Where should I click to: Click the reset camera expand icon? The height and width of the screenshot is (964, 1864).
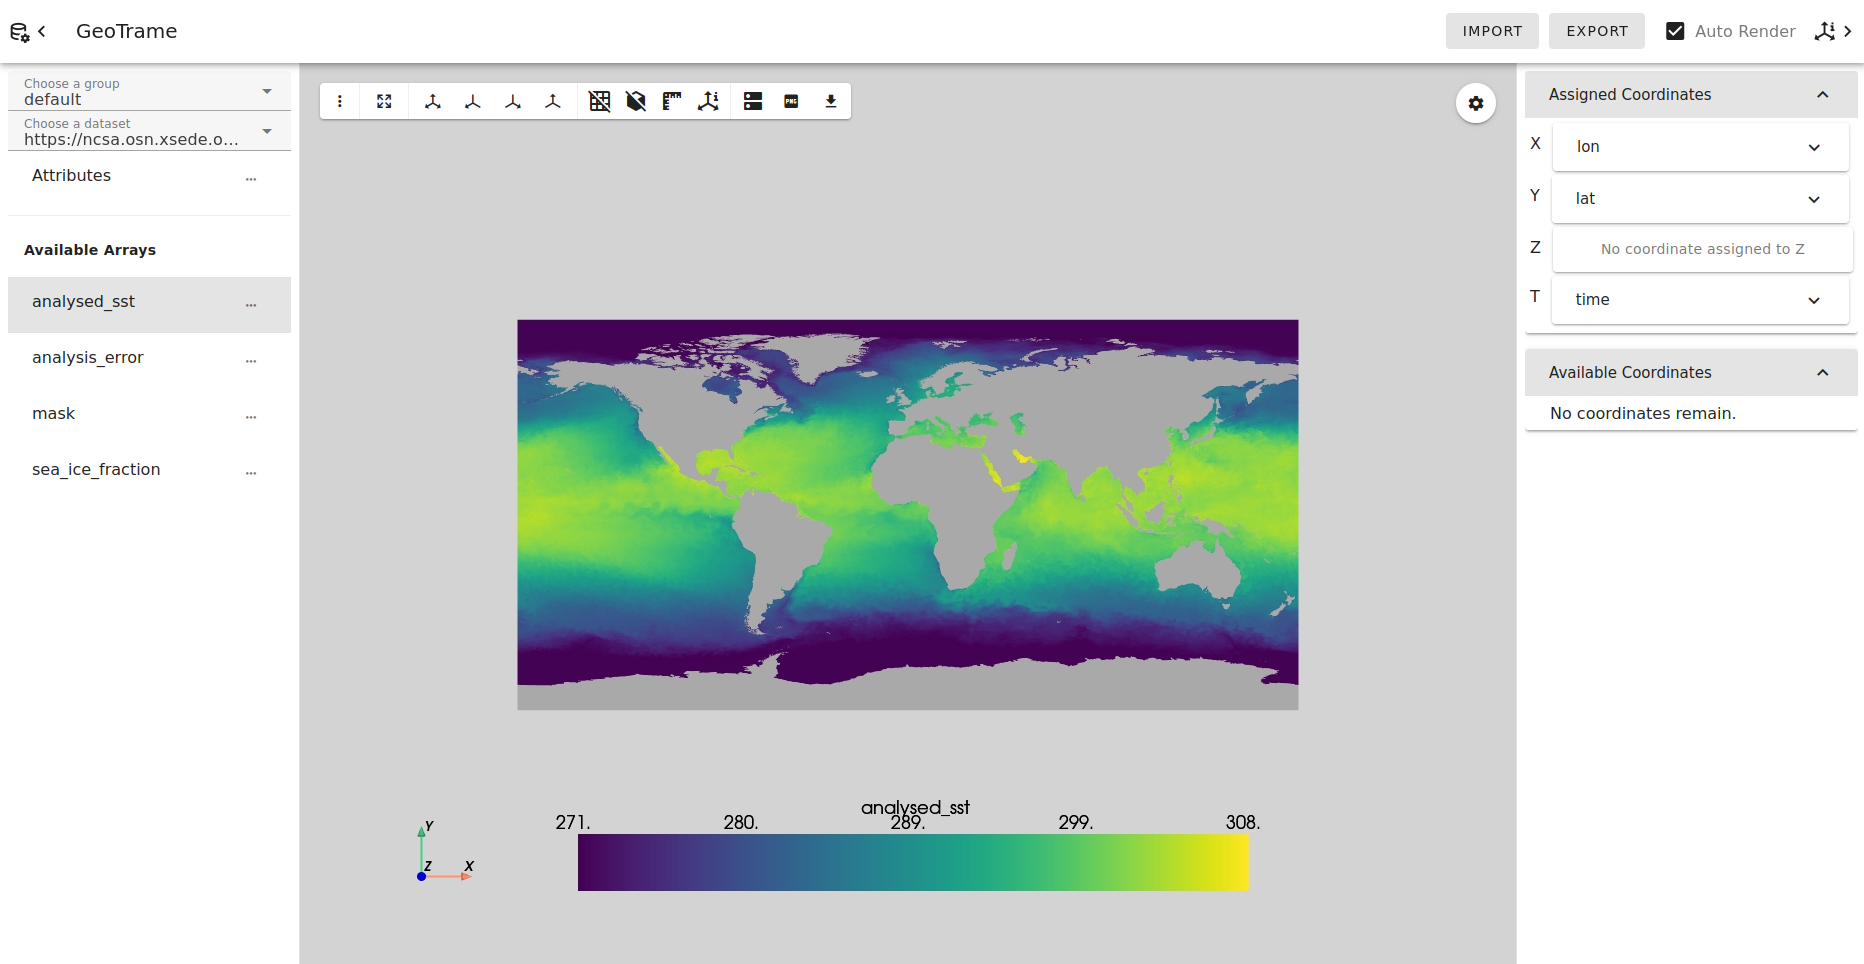point(384,101)
